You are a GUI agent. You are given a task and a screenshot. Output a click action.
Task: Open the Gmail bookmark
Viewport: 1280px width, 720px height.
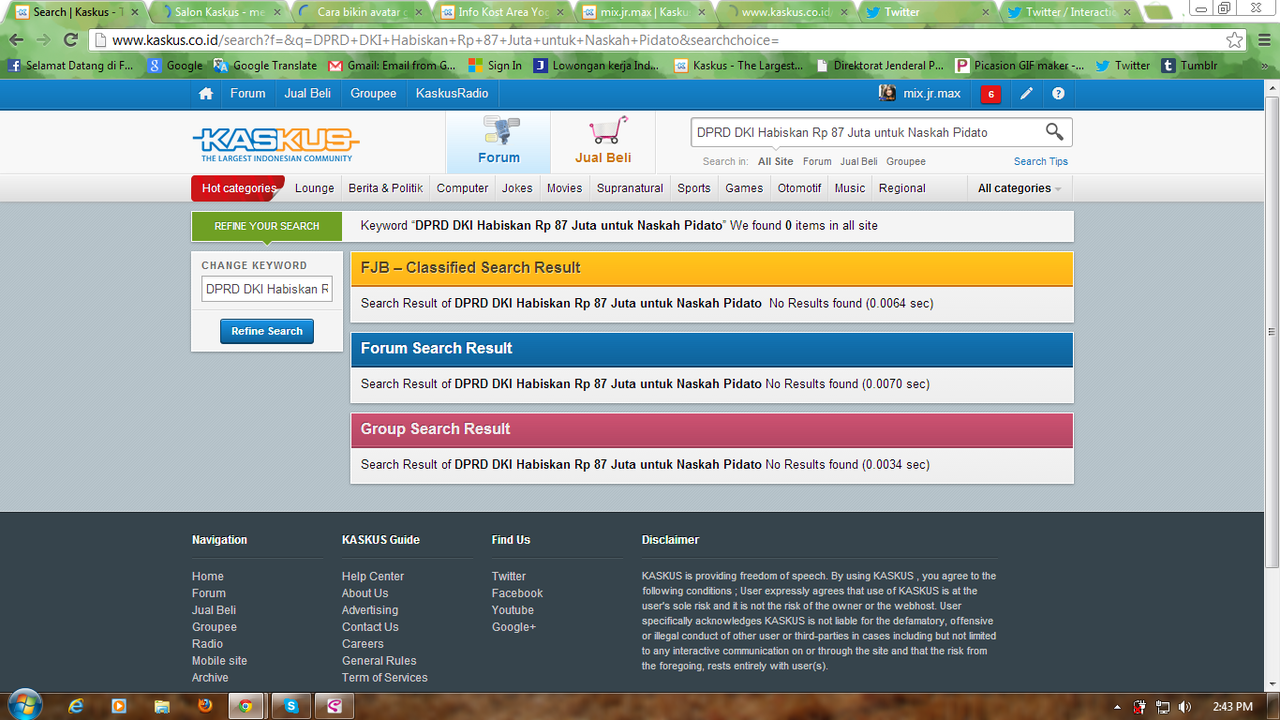[x=392, y=65]
